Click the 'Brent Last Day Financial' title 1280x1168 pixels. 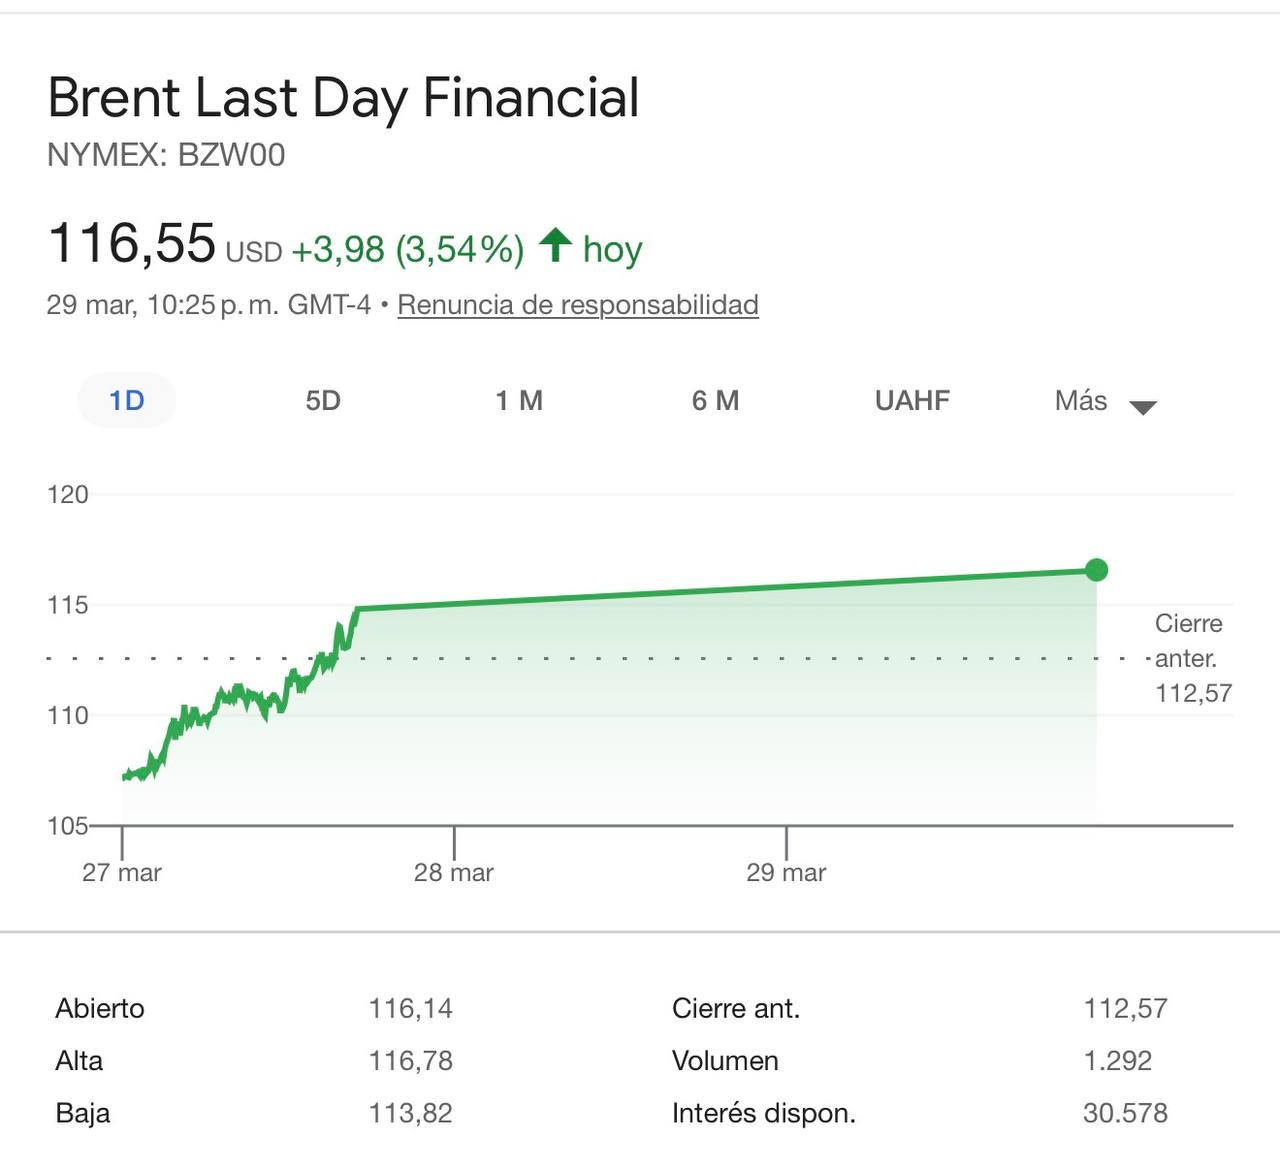coord(343,97)
